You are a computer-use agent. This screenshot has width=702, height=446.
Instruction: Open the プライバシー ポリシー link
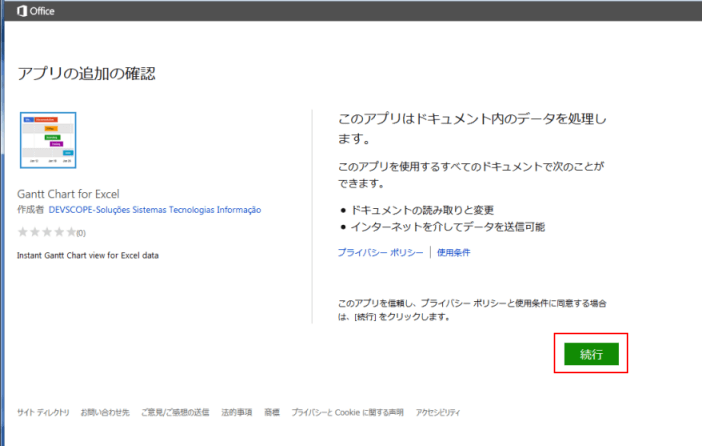tap(380, 252)
